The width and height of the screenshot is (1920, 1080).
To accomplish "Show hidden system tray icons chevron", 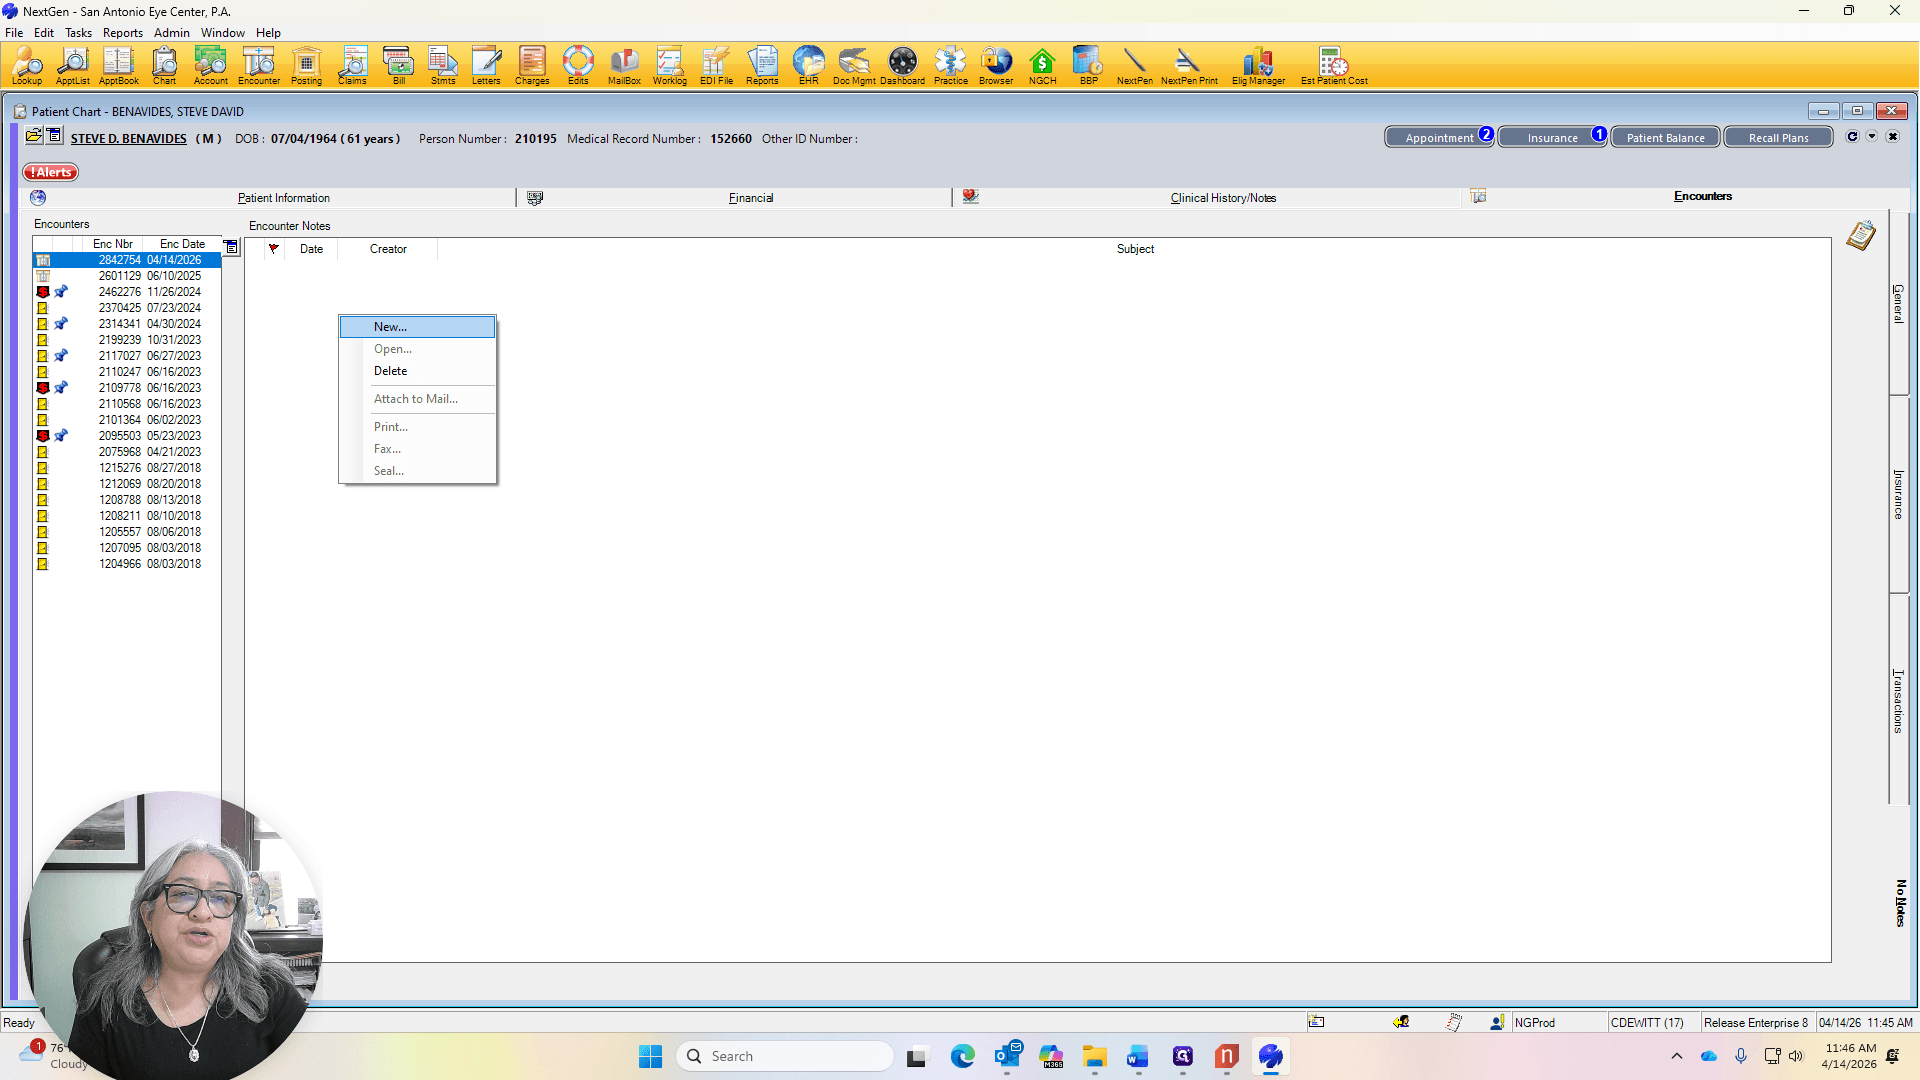I will pos(1677,1056).
